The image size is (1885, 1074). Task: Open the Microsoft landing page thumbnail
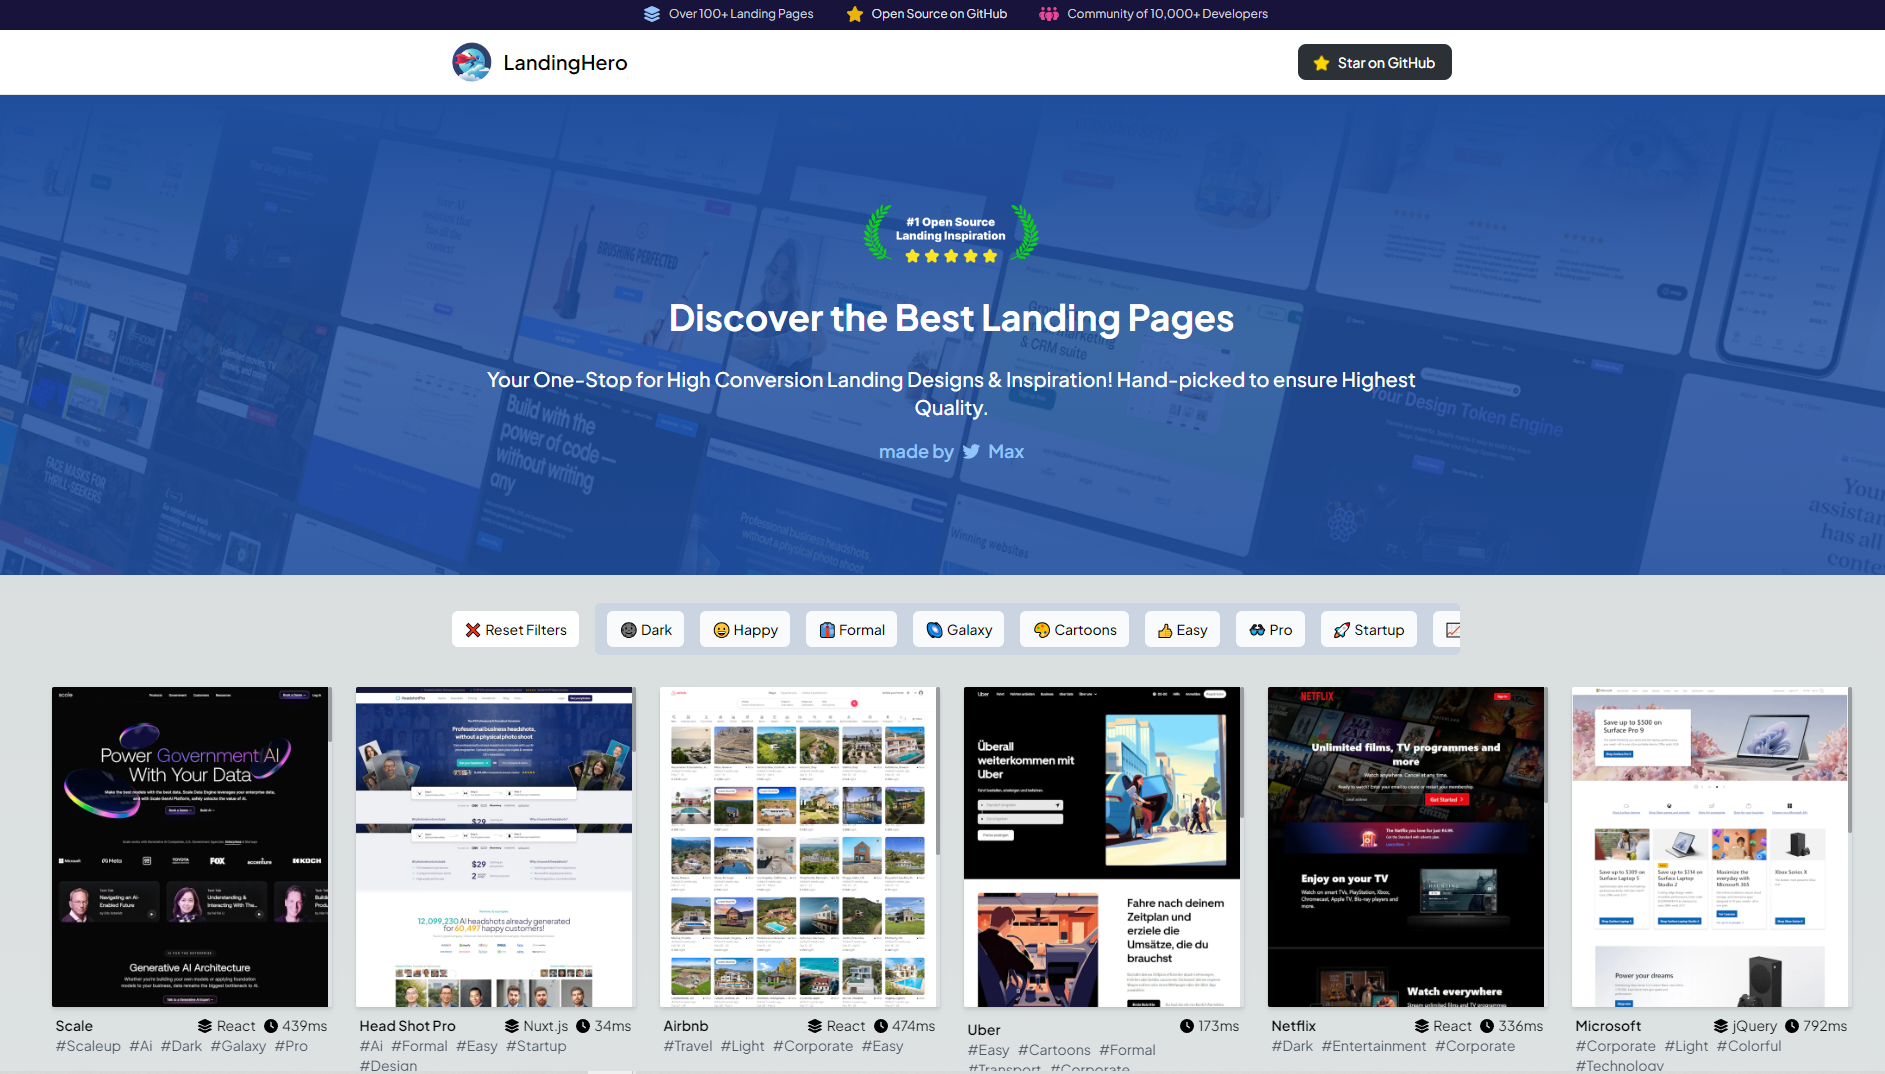(1710, 847)
